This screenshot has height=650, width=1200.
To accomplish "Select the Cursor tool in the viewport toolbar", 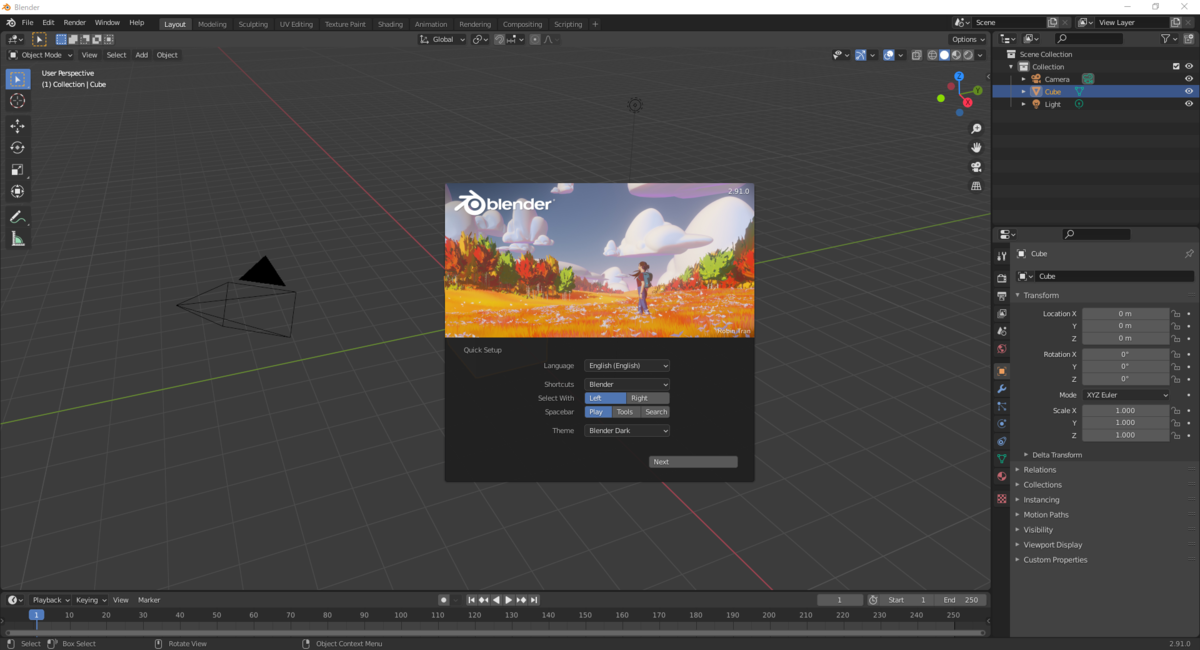I will click(17, 101).
